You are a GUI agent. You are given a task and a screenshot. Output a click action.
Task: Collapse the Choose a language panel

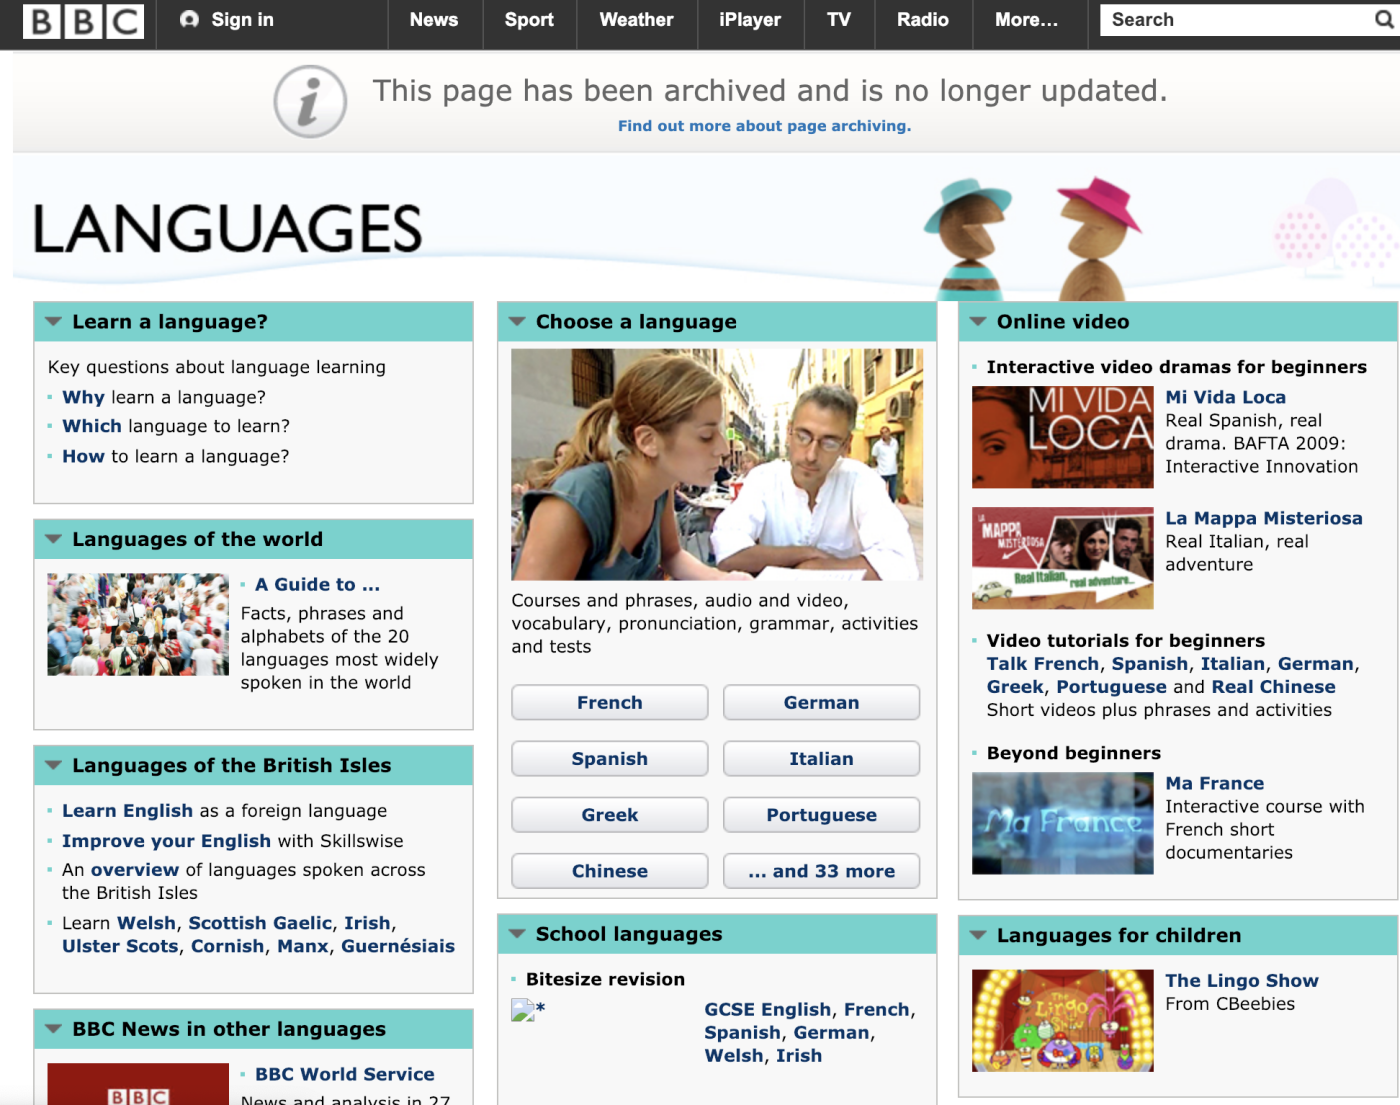click(517, 322)
